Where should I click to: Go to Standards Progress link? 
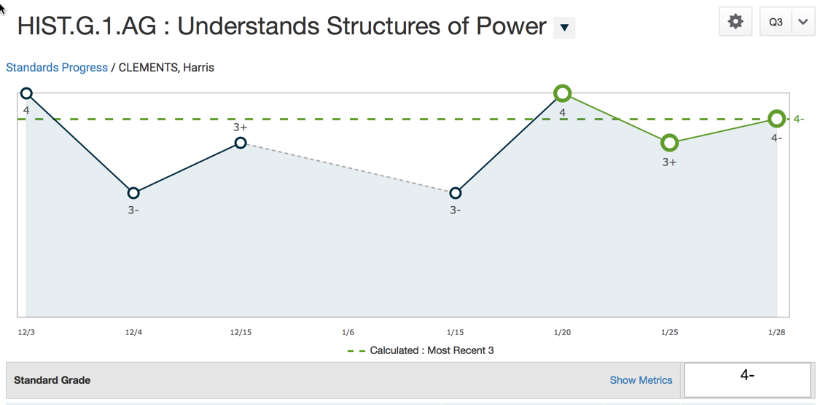[57, 68]
